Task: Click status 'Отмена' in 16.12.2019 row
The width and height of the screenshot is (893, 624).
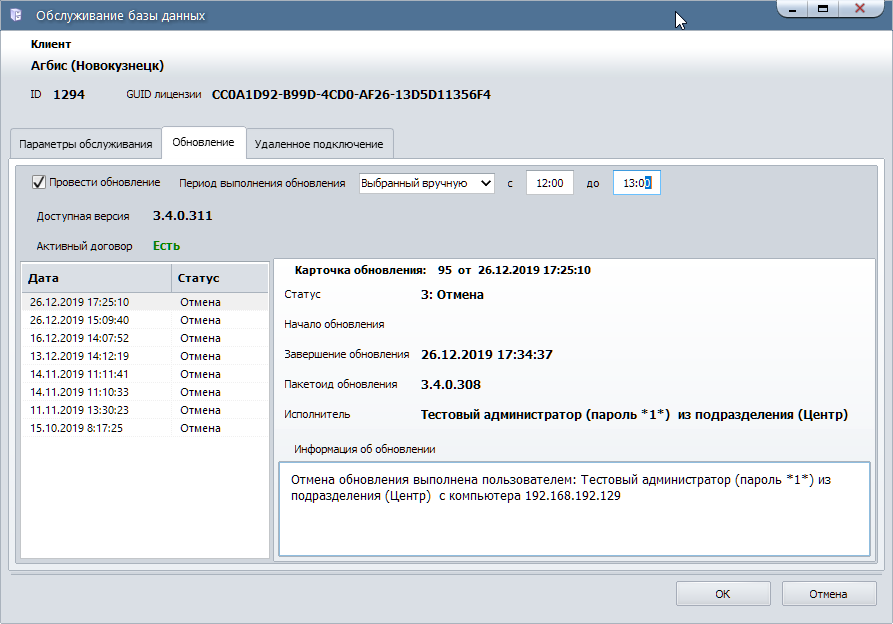Action: 200,338
